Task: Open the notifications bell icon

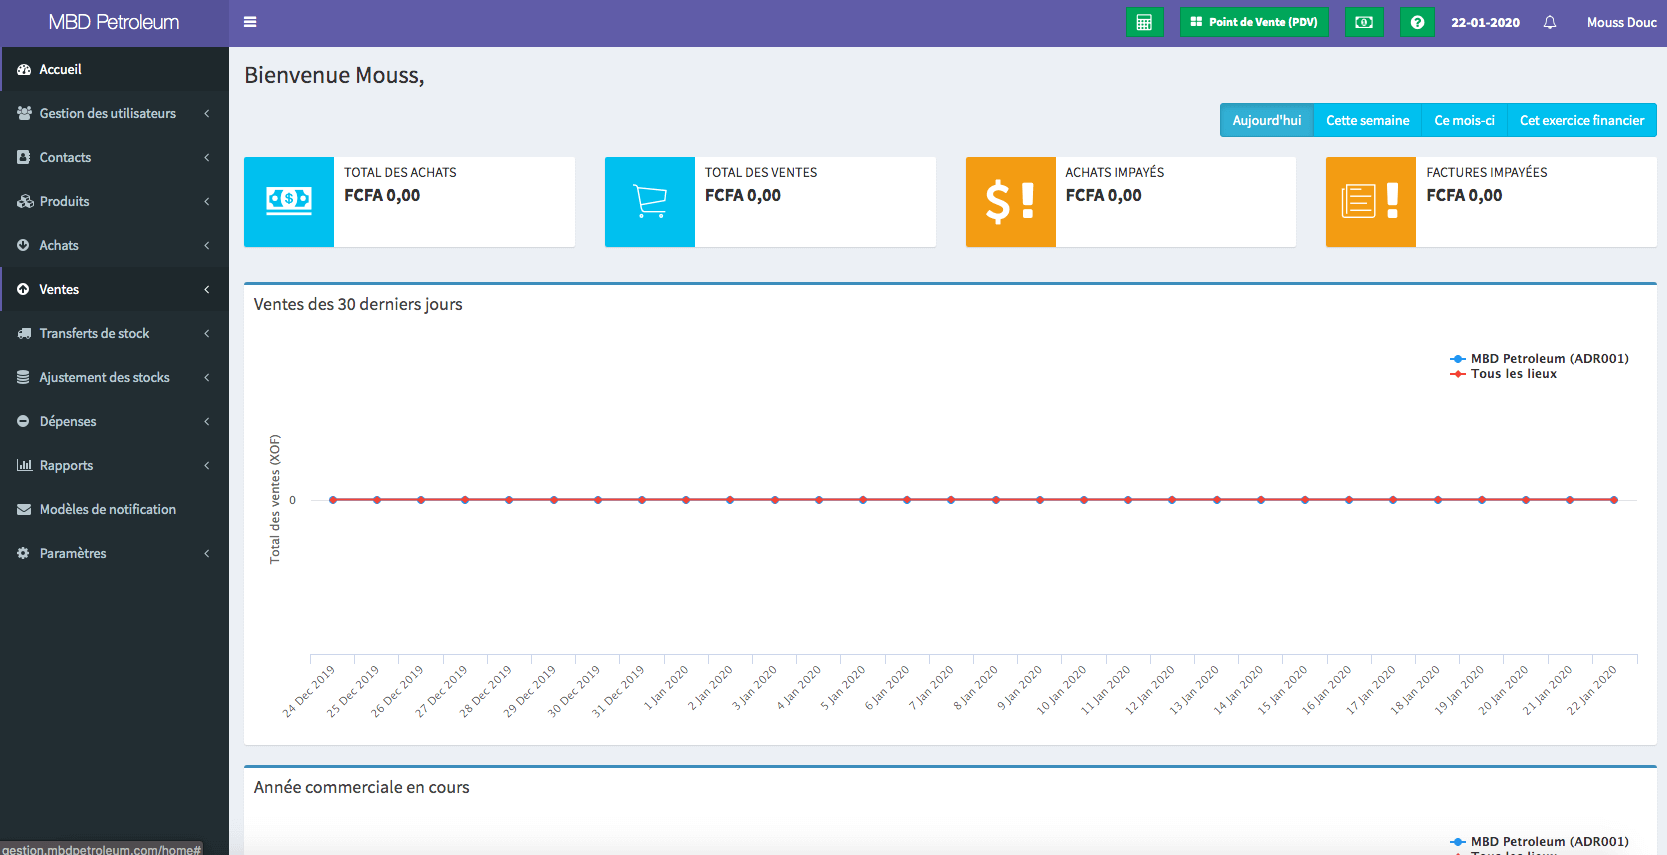Action: point(1549,22)
